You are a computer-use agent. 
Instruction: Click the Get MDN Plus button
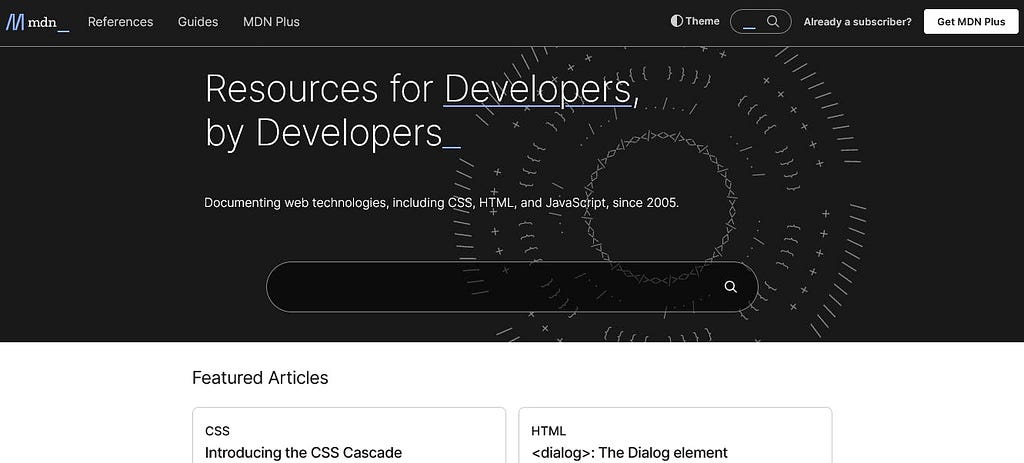[971, 22]
